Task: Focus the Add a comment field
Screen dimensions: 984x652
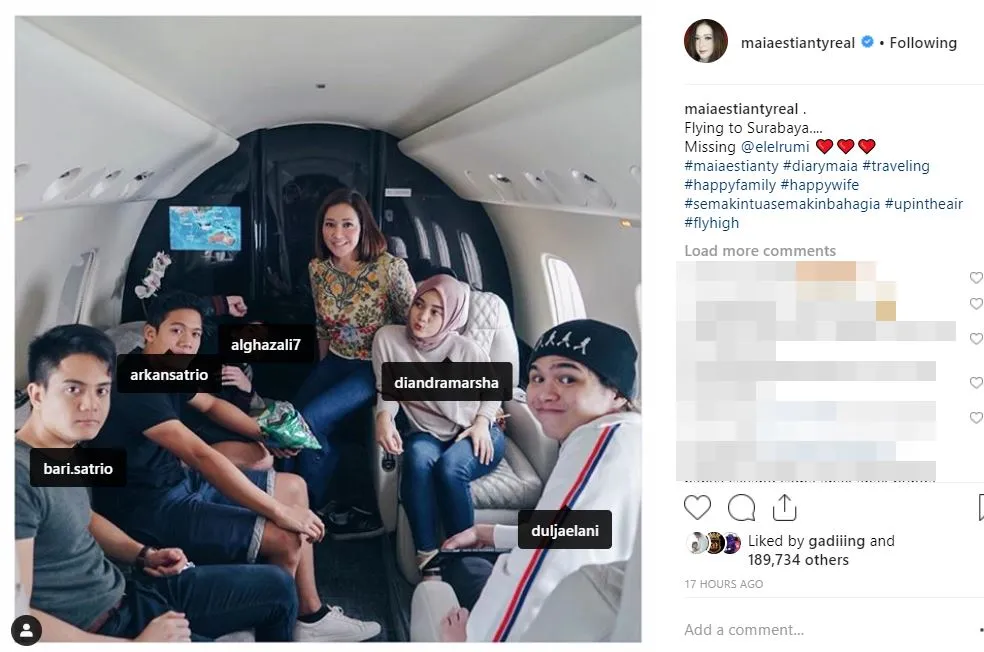Action: tap(828, 629)
